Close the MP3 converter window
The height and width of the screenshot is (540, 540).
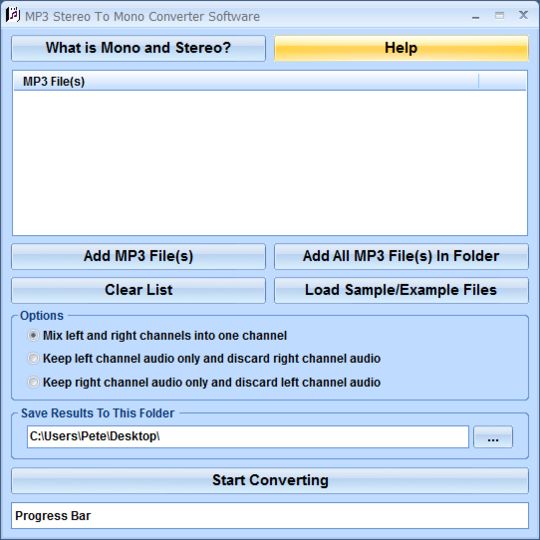click(x=523, y=15)
